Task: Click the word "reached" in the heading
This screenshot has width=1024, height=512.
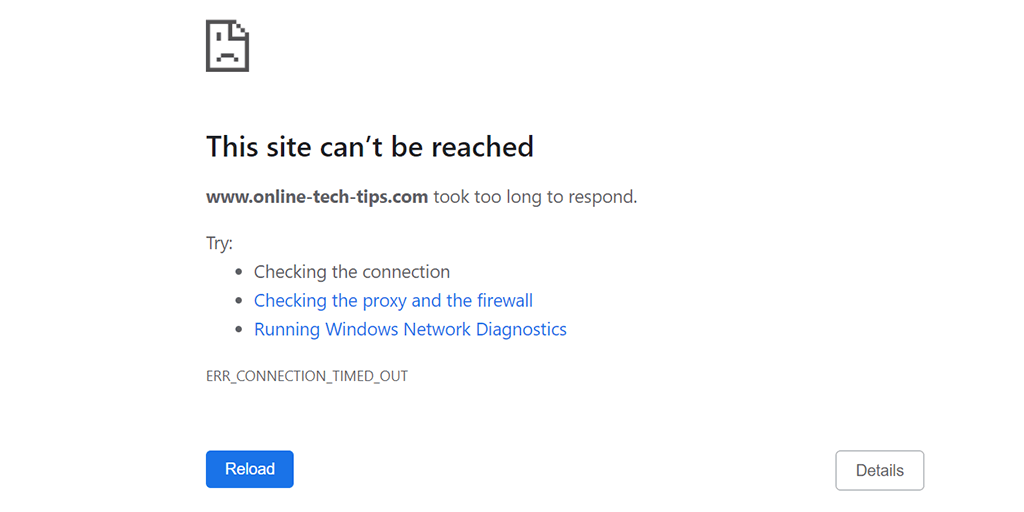Action: pos(484,147)
